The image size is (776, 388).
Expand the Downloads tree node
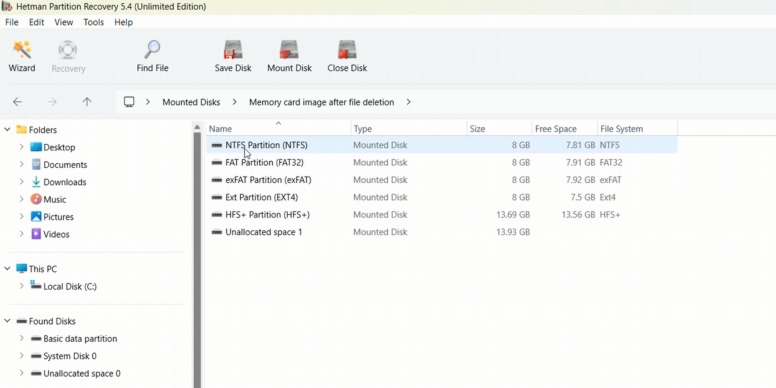(22, 182)
